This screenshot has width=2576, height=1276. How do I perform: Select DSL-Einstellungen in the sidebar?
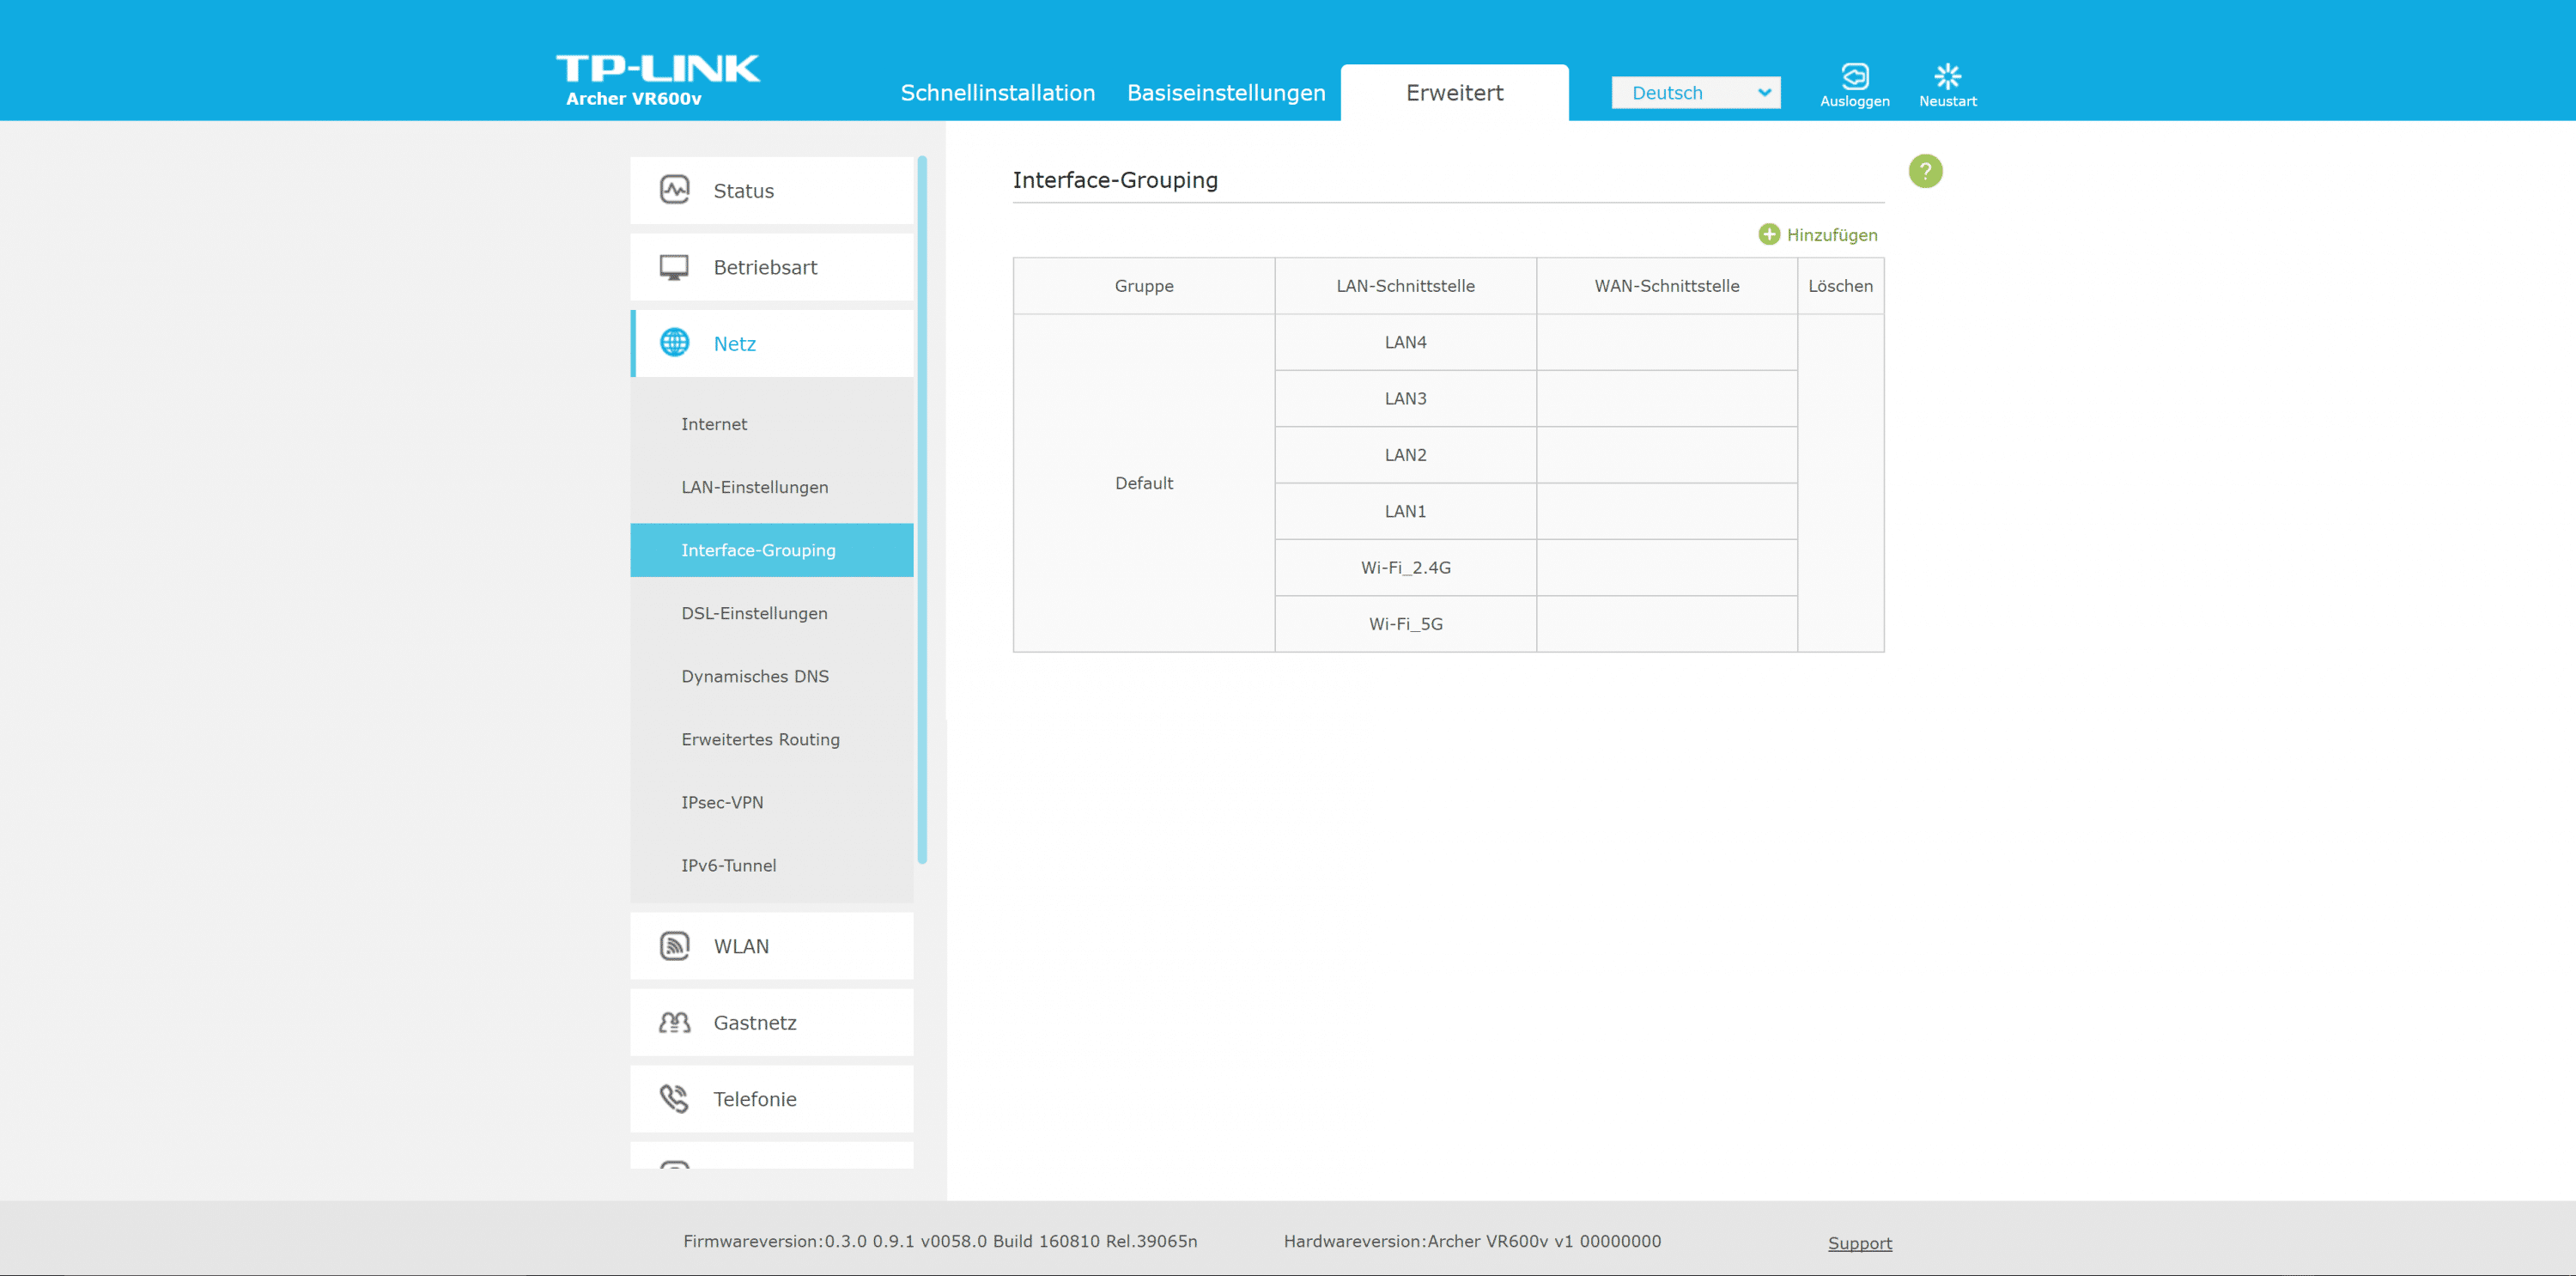pyautogui.click(x=754, y=613)
